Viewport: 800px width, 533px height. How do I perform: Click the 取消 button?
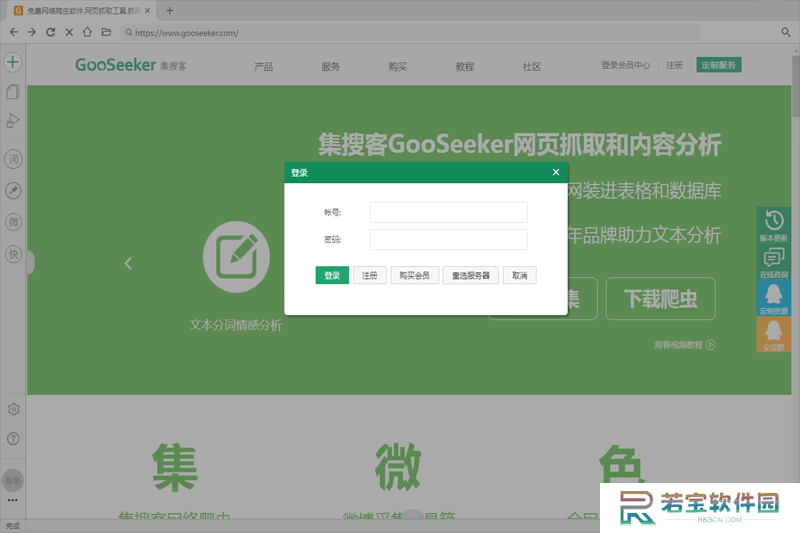pyautogui.click(x=519, y=275)
